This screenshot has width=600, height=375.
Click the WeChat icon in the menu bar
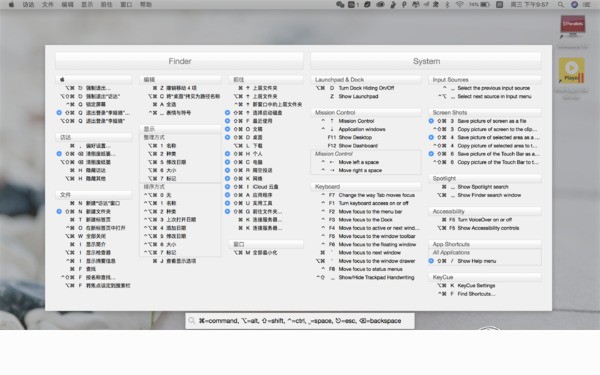click(x=340, y=5)
